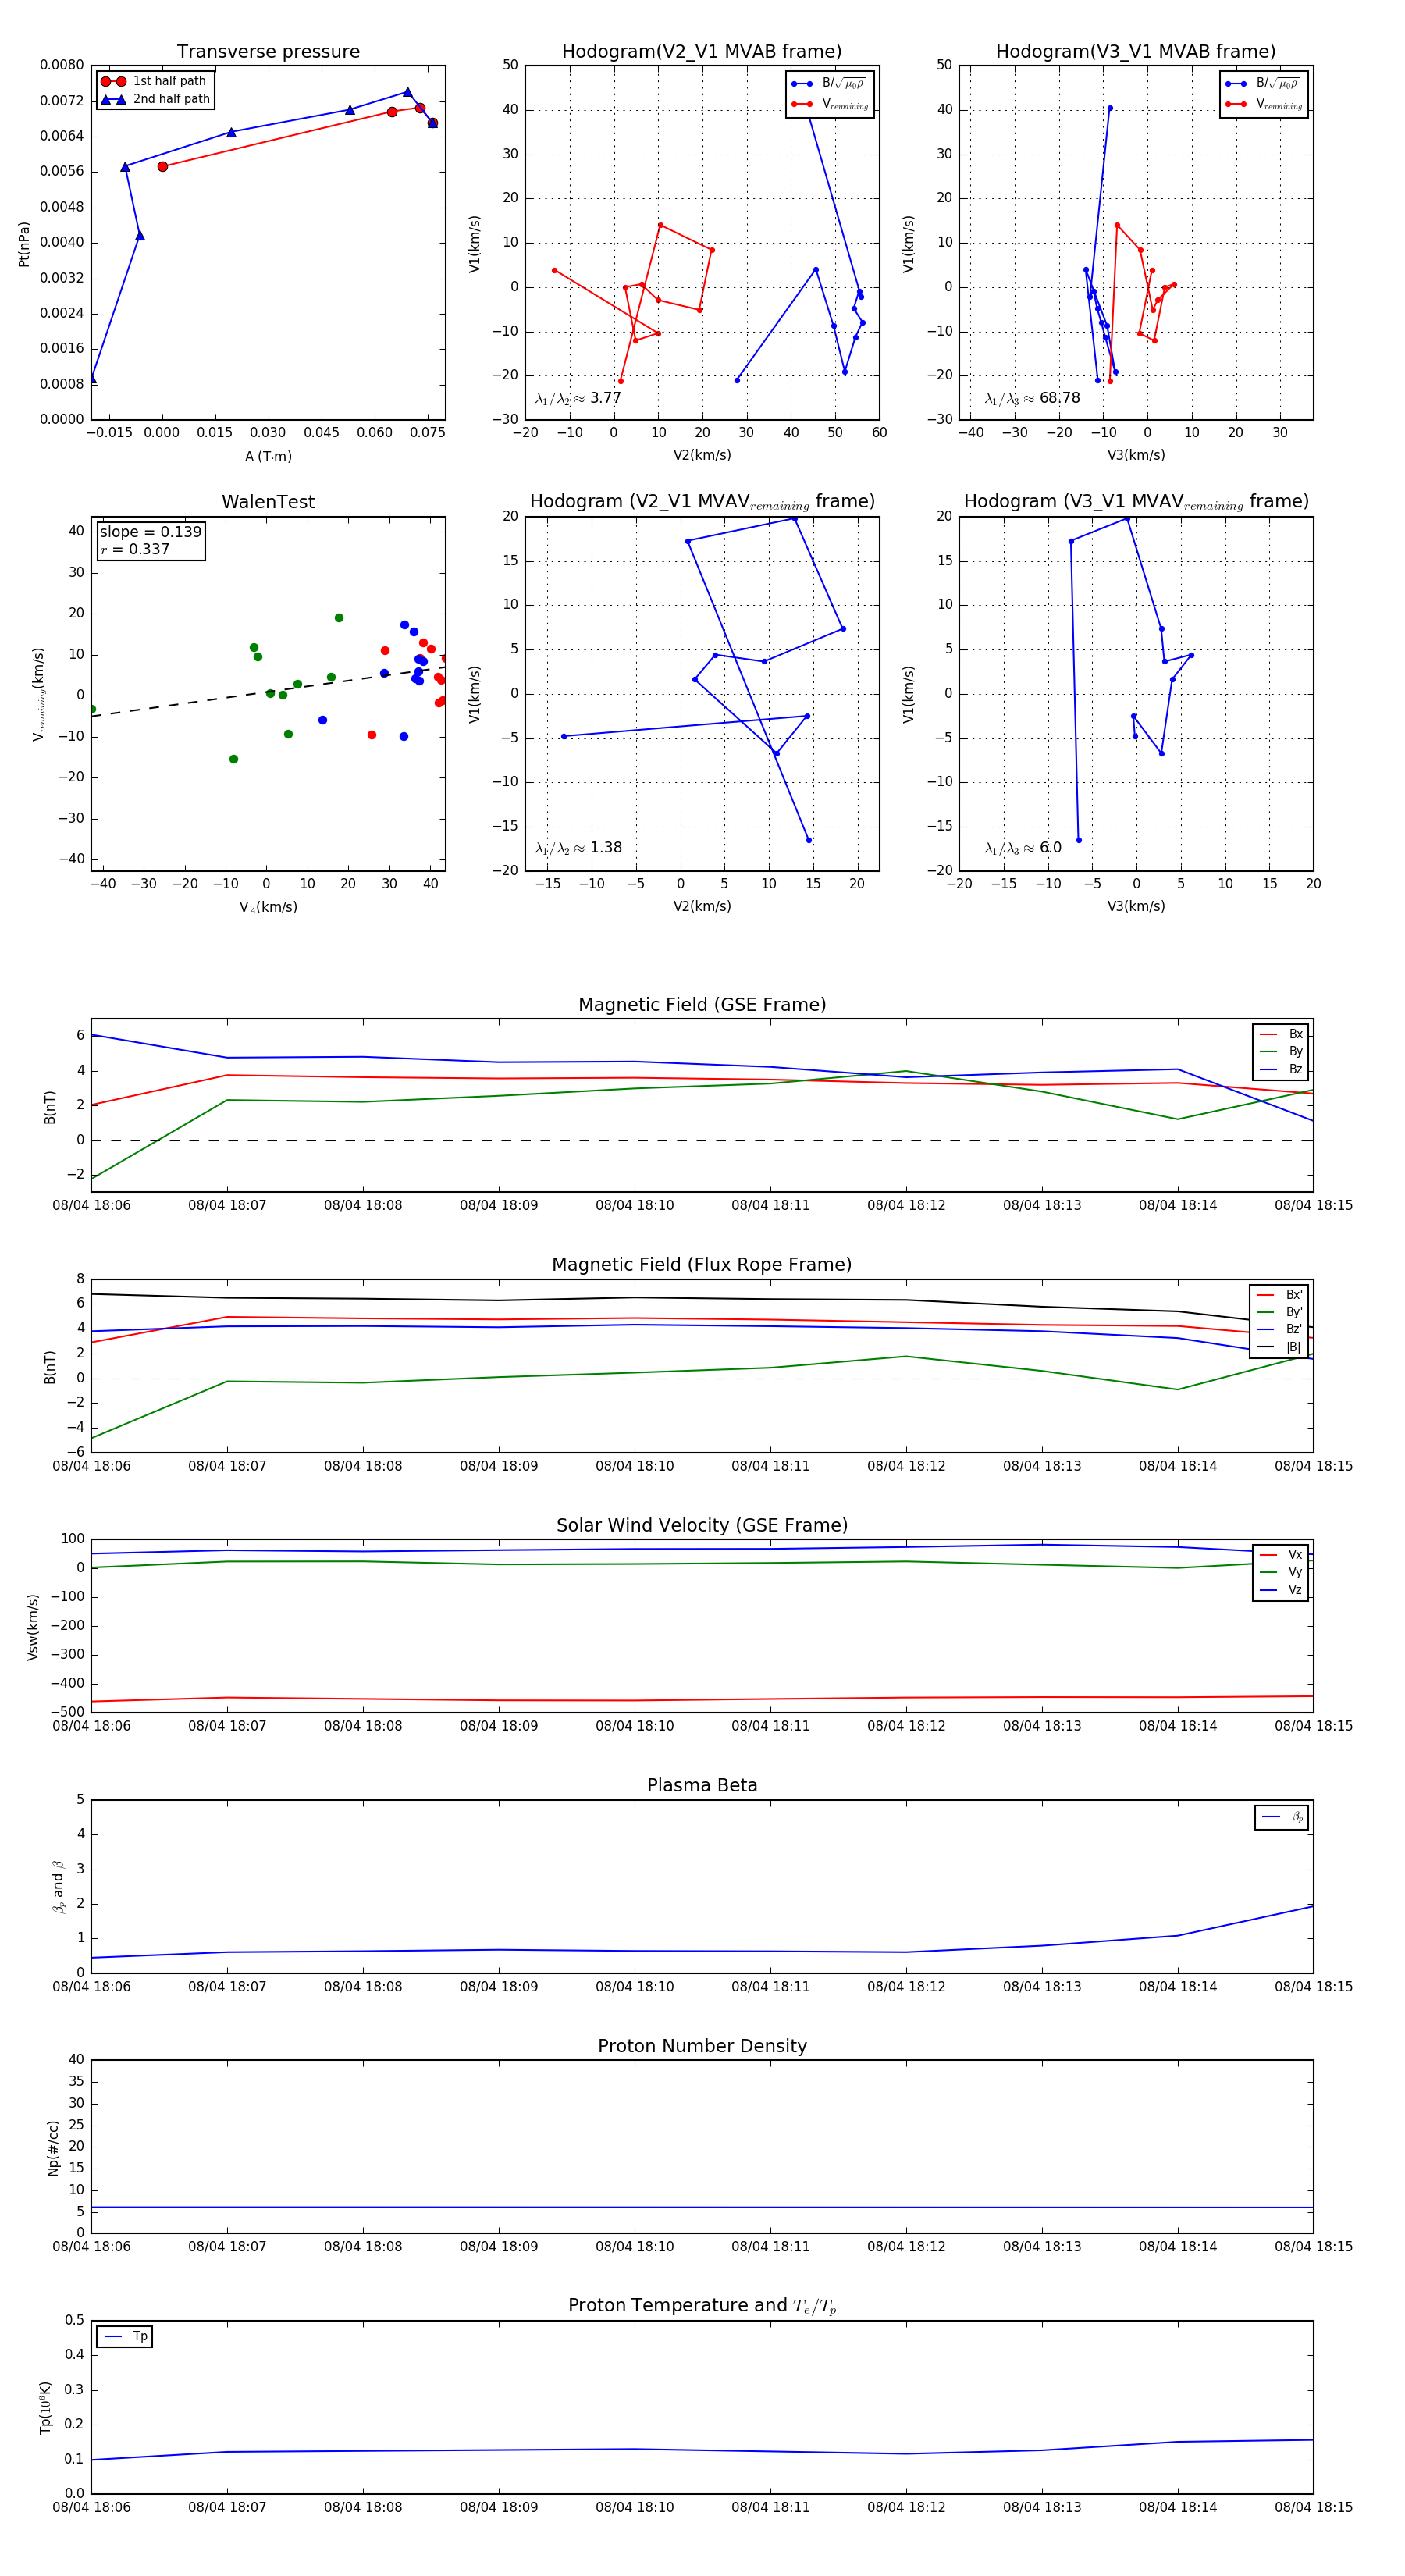
Task: Click the 'Vx' legend entry
Action: [x=1281, y=1554]
